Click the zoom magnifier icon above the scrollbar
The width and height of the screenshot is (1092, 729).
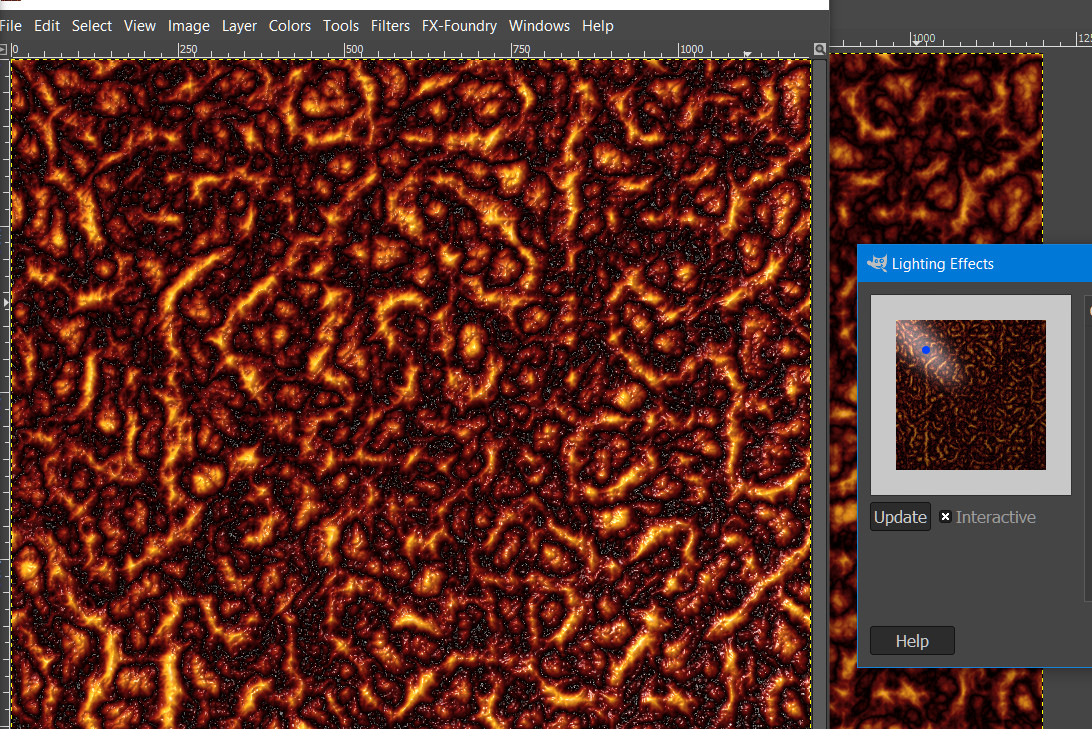click(820, 49)
